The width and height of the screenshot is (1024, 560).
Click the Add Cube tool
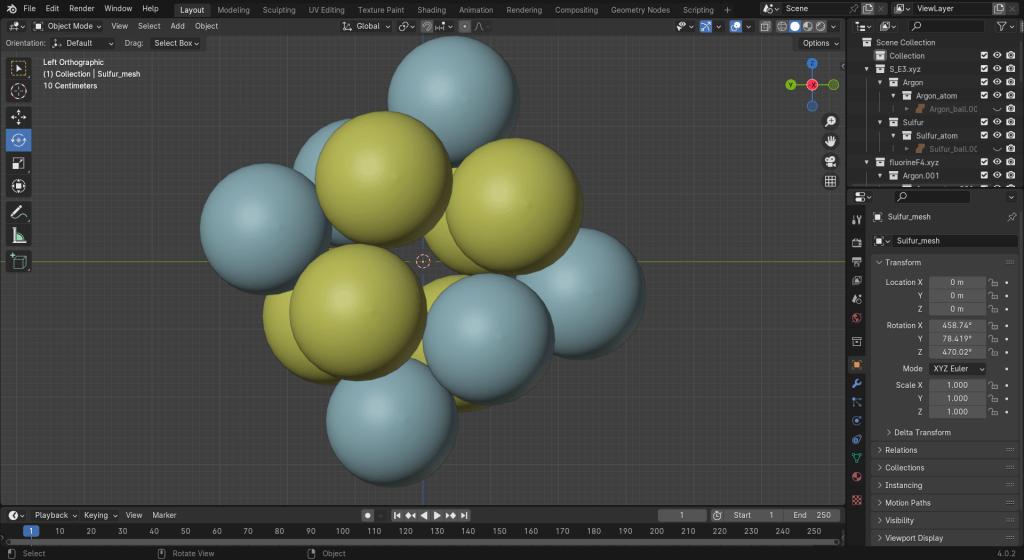pyautogui.click(x=19, y=261)
